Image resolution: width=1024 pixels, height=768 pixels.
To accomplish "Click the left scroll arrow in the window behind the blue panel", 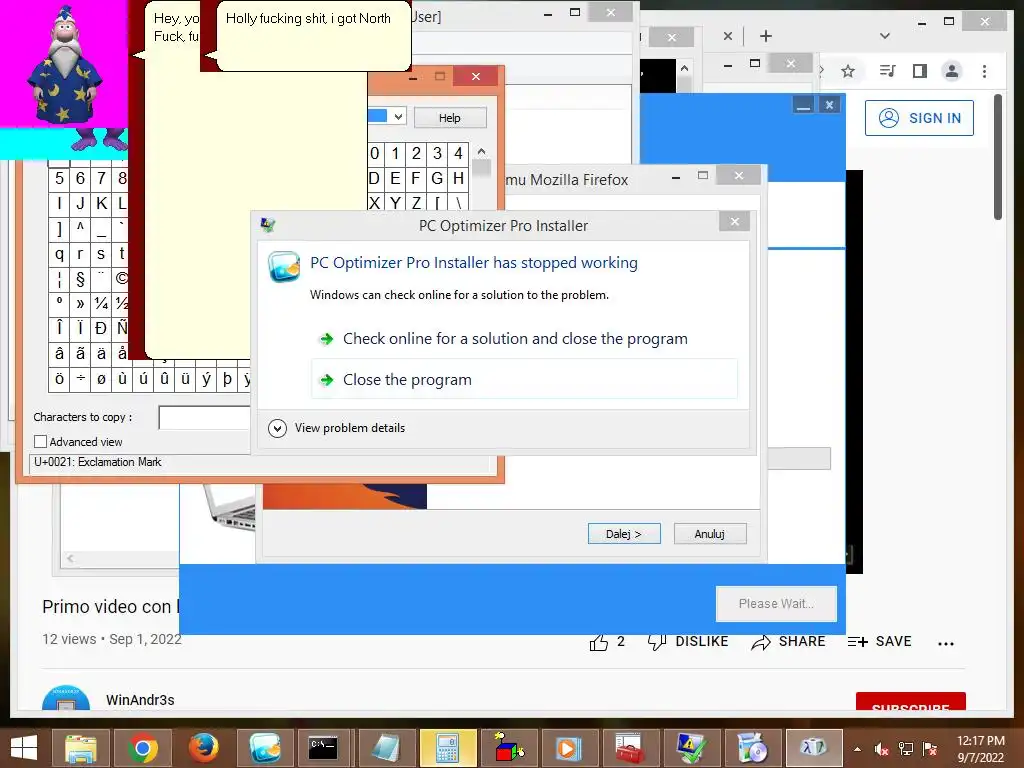I will [x=70, y=558].
